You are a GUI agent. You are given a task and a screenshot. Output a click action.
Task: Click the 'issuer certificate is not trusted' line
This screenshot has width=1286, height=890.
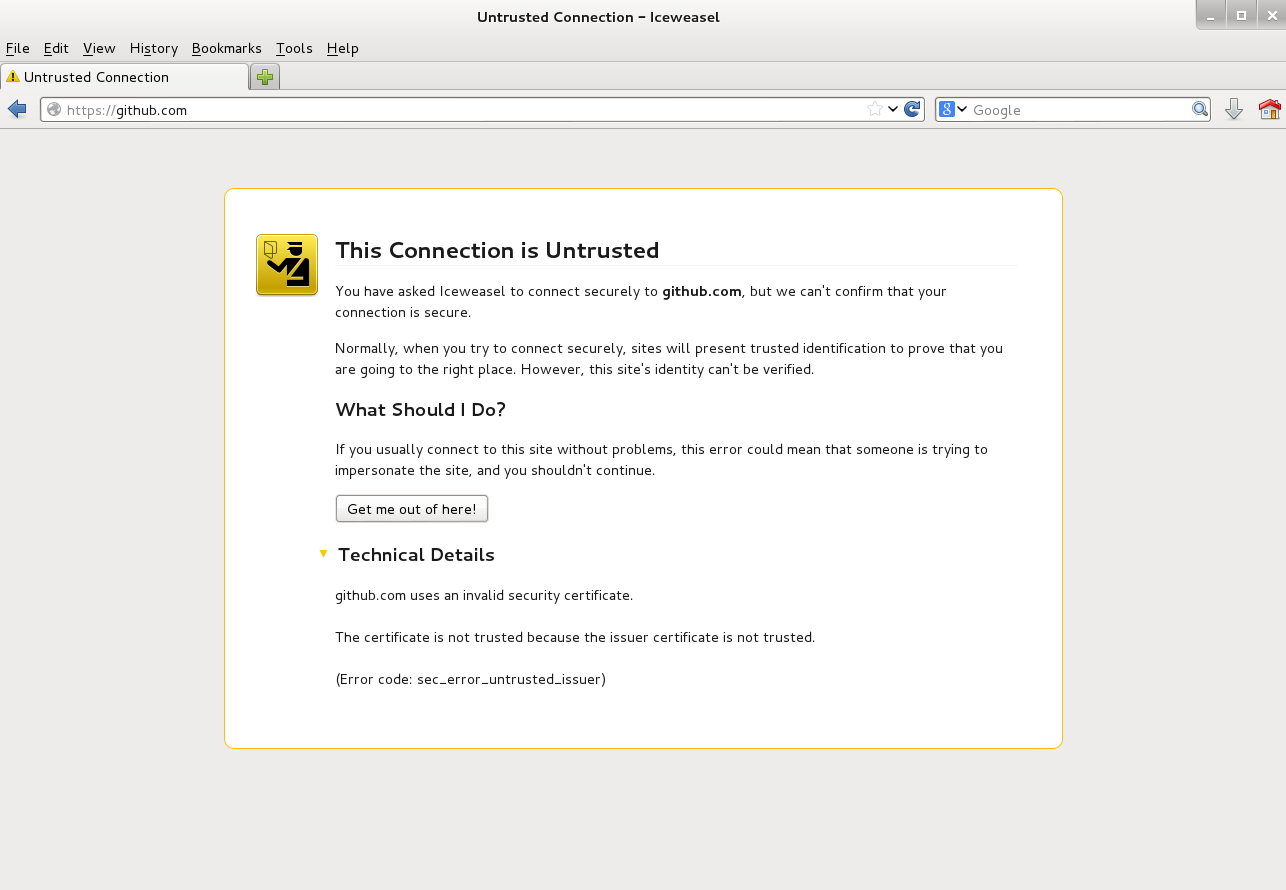pyautogui.click(x=575, y=638)
